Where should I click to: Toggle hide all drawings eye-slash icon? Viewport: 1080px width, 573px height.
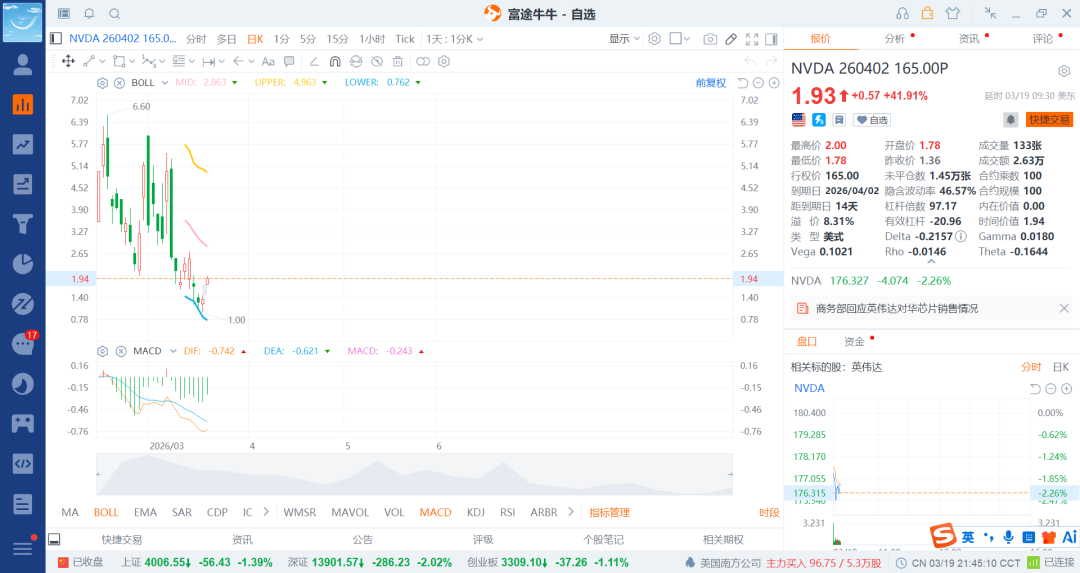pyautogui.click(x=377, y=61)
